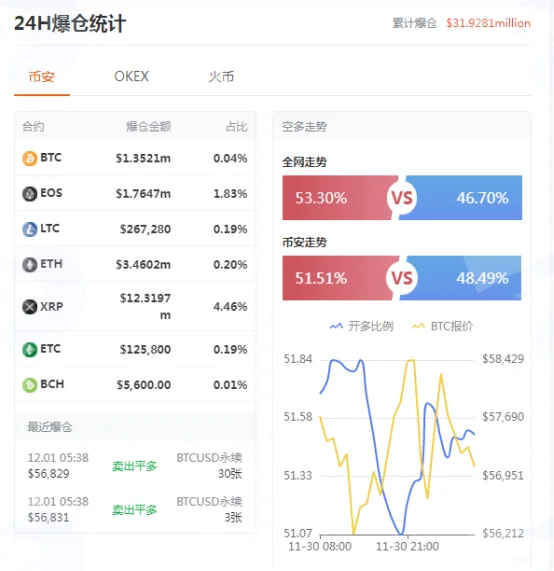The image size is (554, 571).
Task: Click the EOS coin icon
Action: click(30, 194)
